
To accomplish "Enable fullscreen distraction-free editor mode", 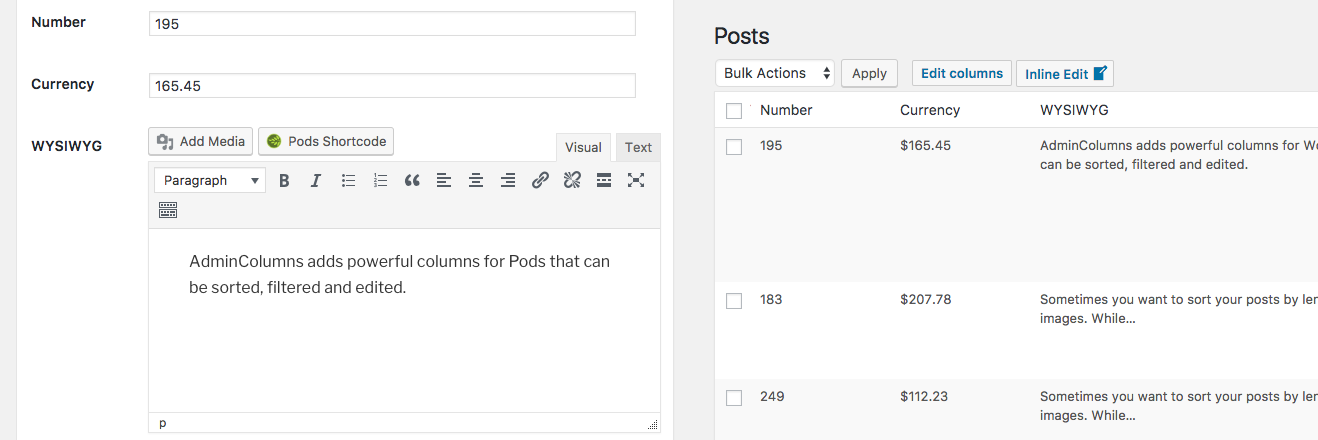I will point(636,181).
